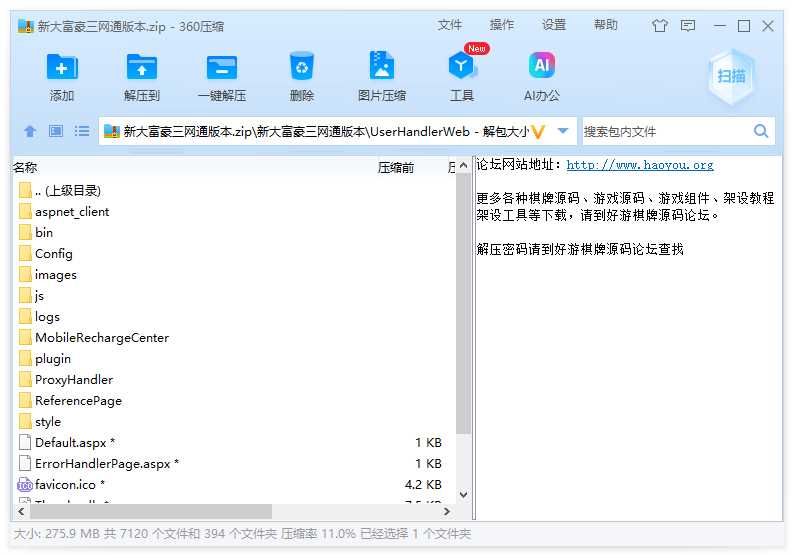Click the horizontal scrollbar right arrow
This screenshot has width=794, height=556.
point(447,511)
